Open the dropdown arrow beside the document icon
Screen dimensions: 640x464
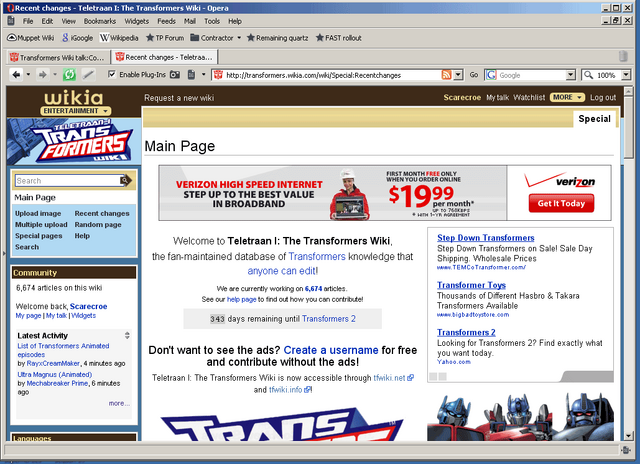click(x=203, y=75)
